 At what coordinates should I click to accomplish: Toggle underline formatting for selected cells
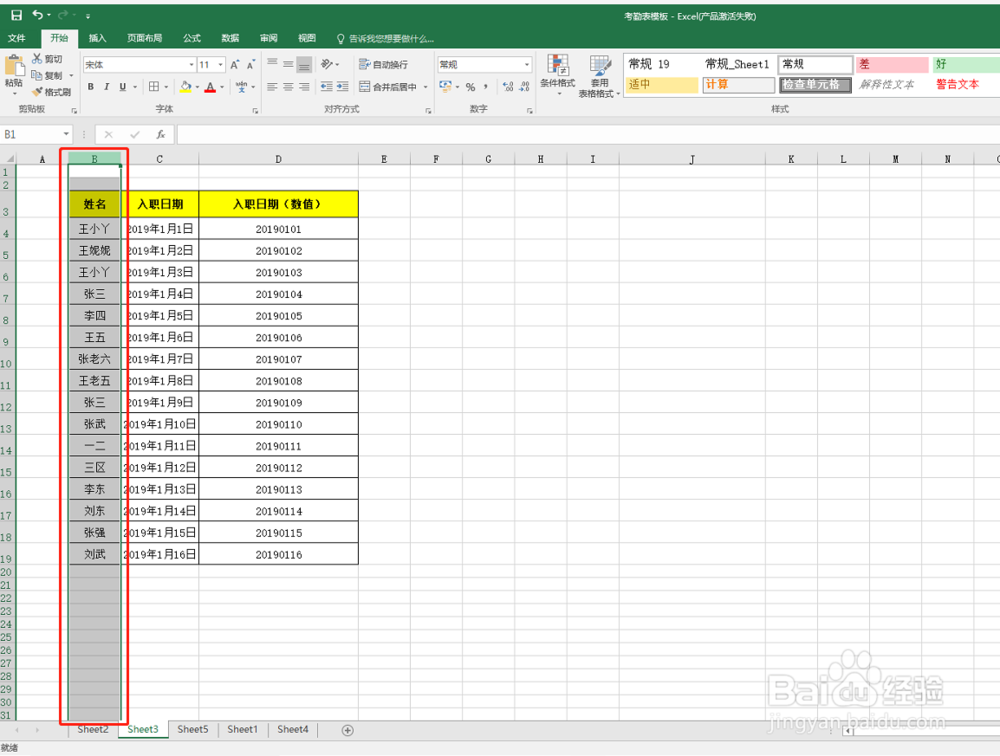[122, 86]
